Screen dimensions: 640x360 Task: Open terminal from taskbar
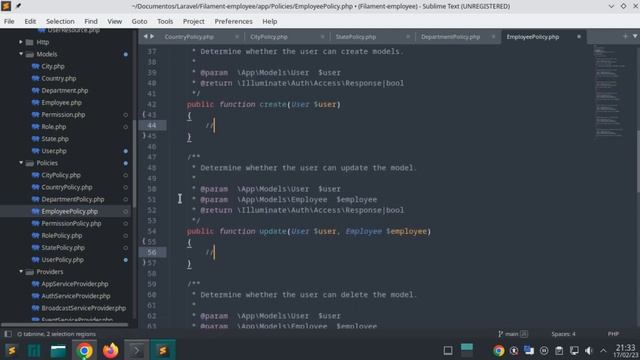[136, 351]
